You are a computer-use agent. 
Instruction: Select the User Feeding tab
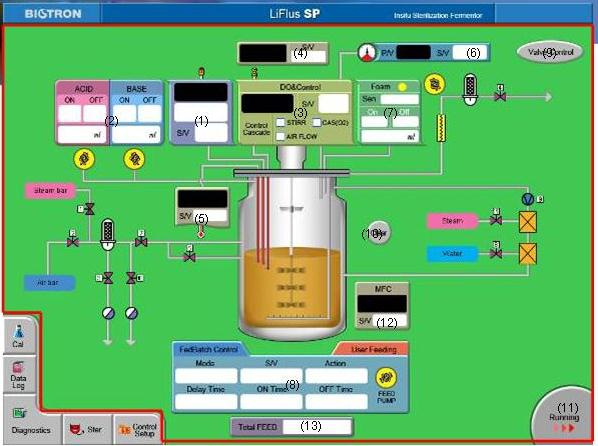[373, 349]
